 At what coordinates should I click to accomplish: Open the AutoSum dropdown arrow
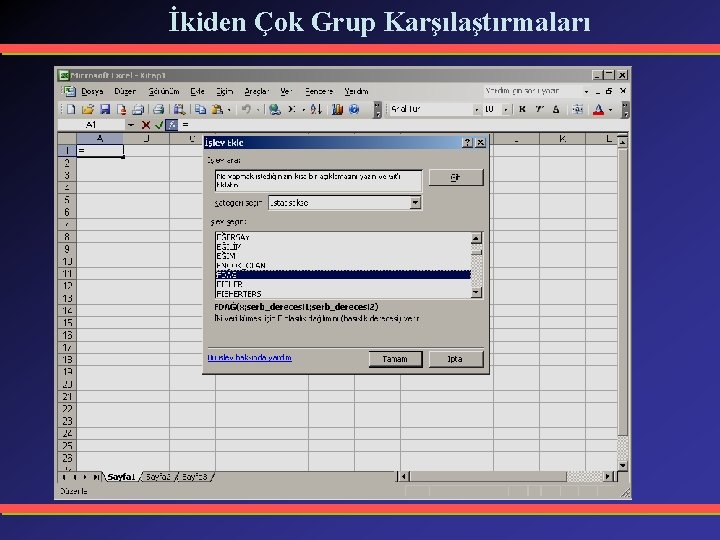point(303,110)
